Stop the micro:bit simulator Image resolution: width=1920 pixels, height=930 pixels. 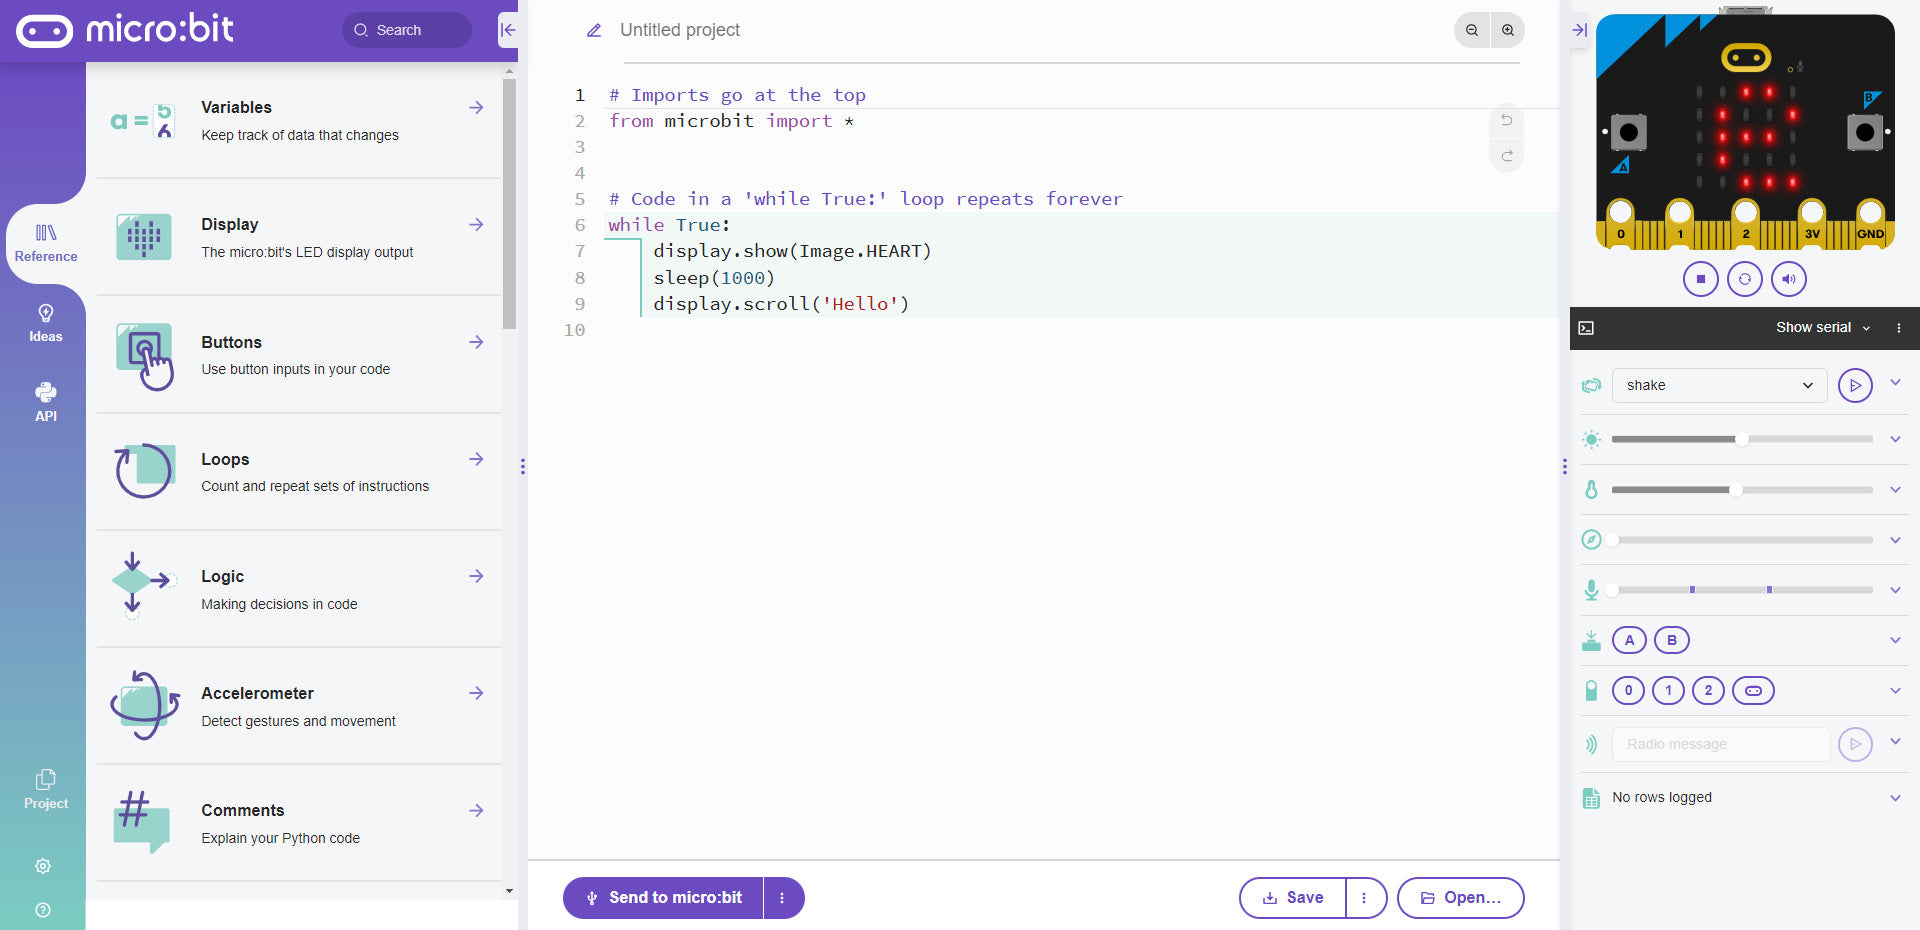pyautogui.click(x=1699, y=279)
